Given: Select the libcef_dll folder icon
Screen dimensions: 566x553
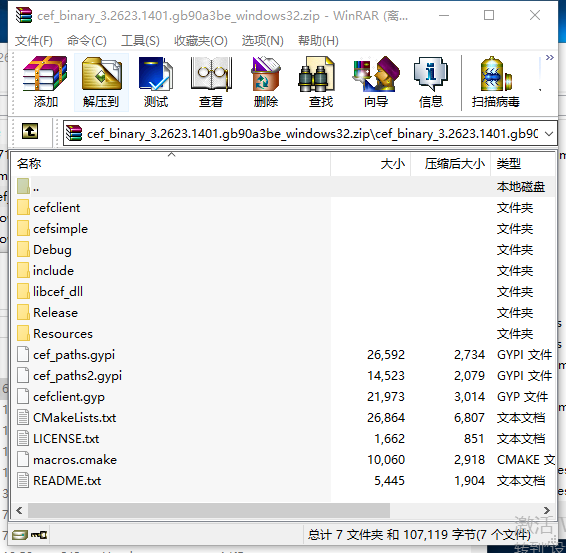Looking at the screenshot, I should 23,291.
